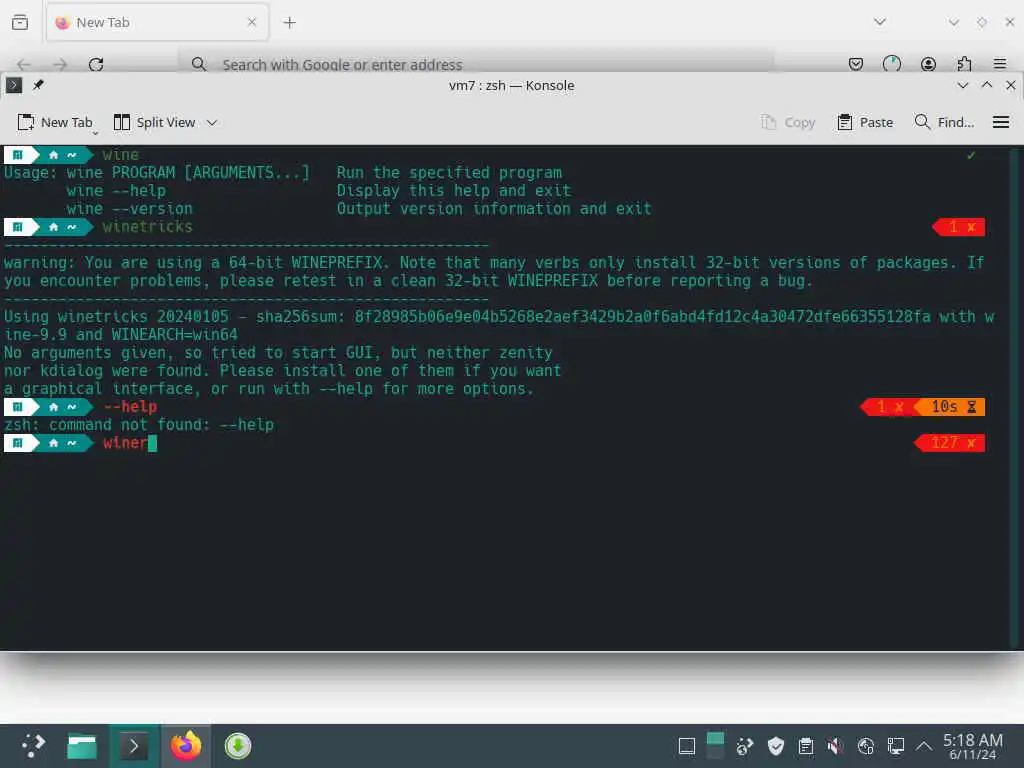Open Firefox application menu
Screen dimensions: 1024x768
click(x=1000, y=63)
